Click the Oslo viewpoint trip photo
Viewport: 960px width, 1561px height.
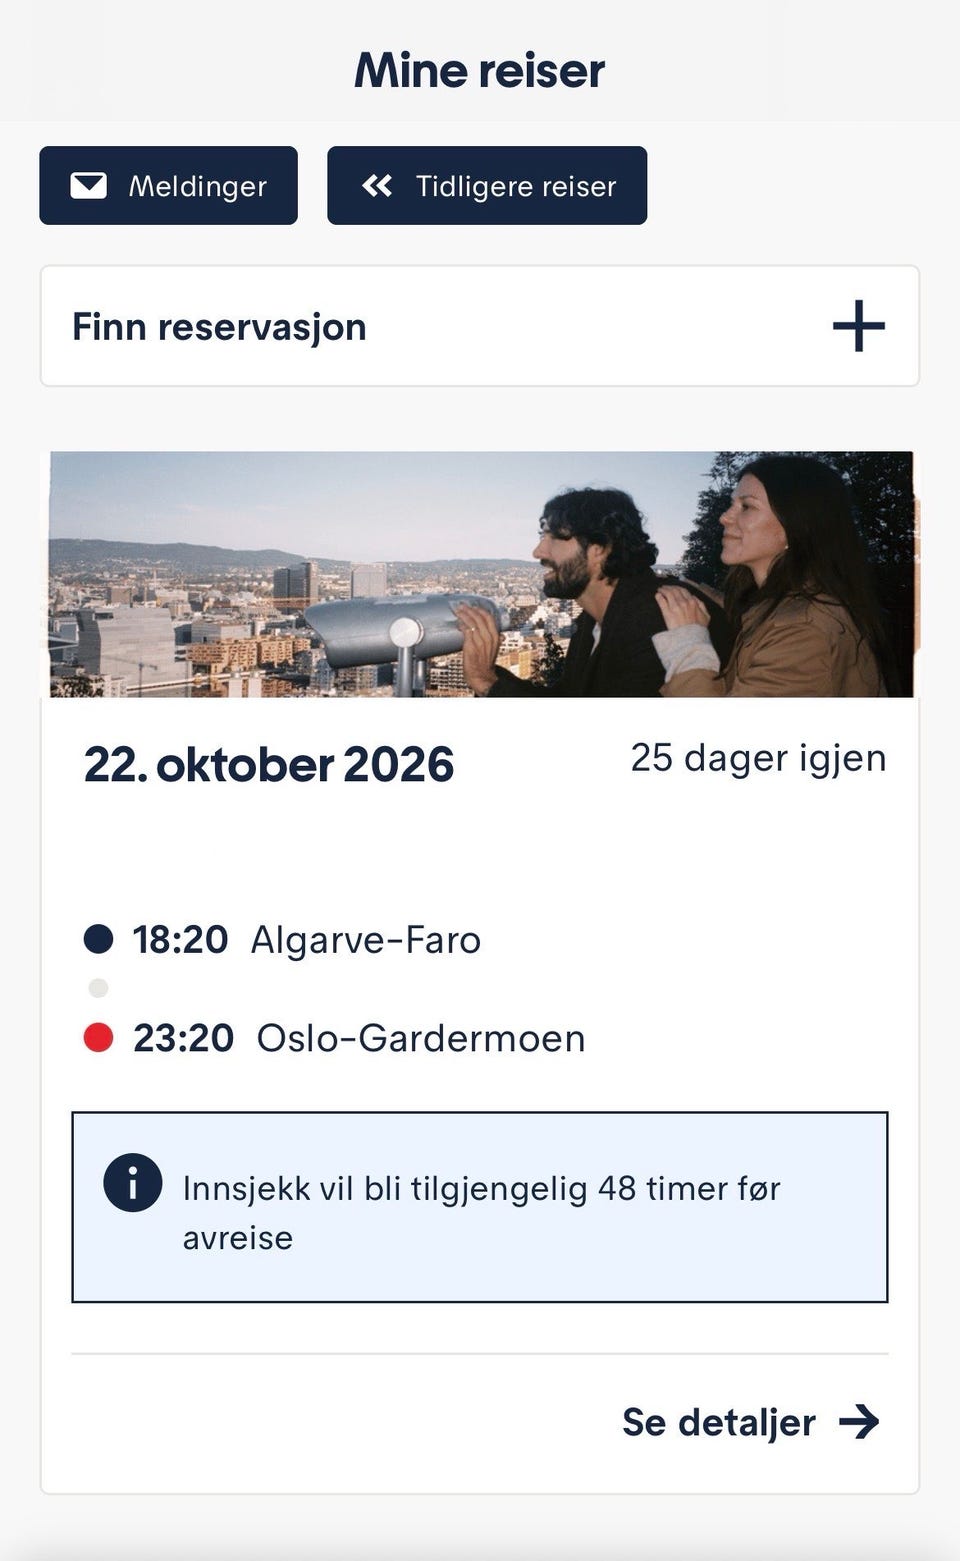coord(481,574)
